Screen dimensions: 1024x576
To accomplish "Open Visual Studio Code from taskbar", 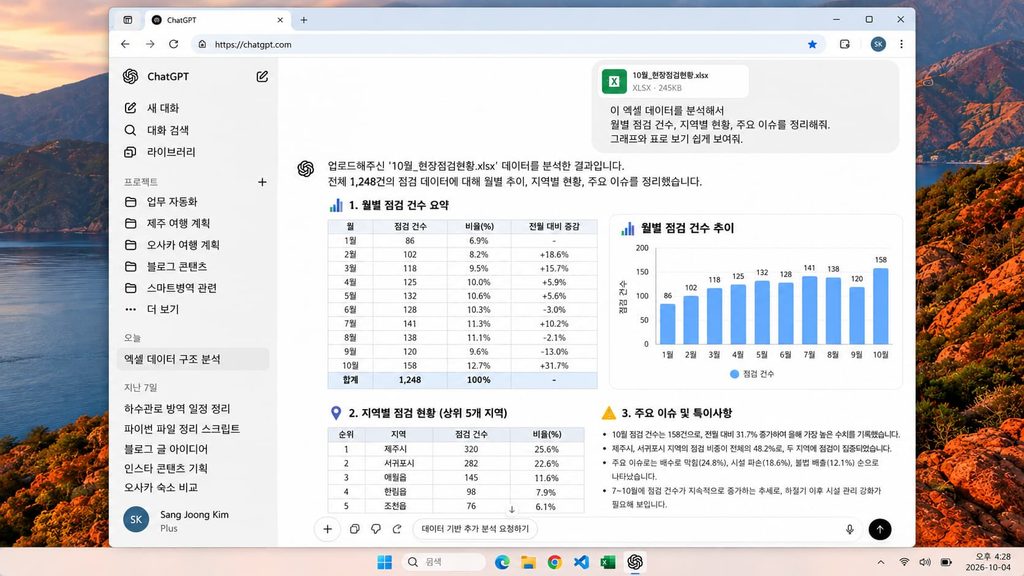I will [581, 562].
